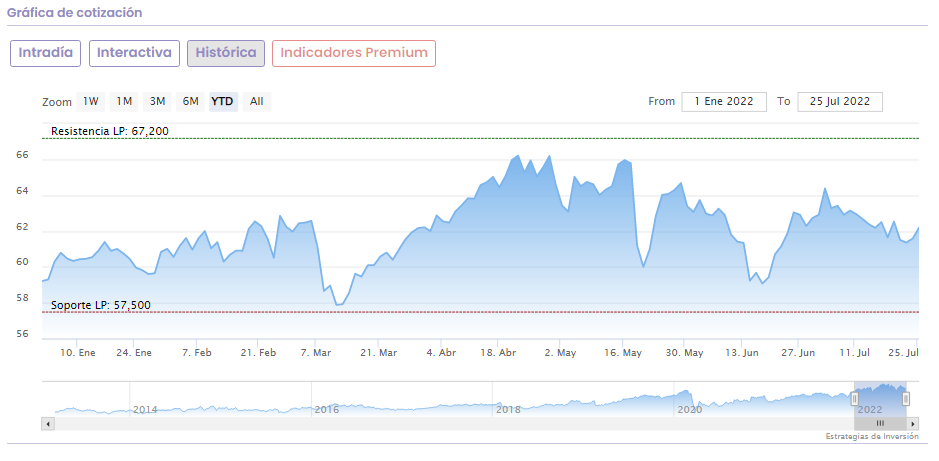Click the 2018 area in navigator timeline

click(508, 409)
